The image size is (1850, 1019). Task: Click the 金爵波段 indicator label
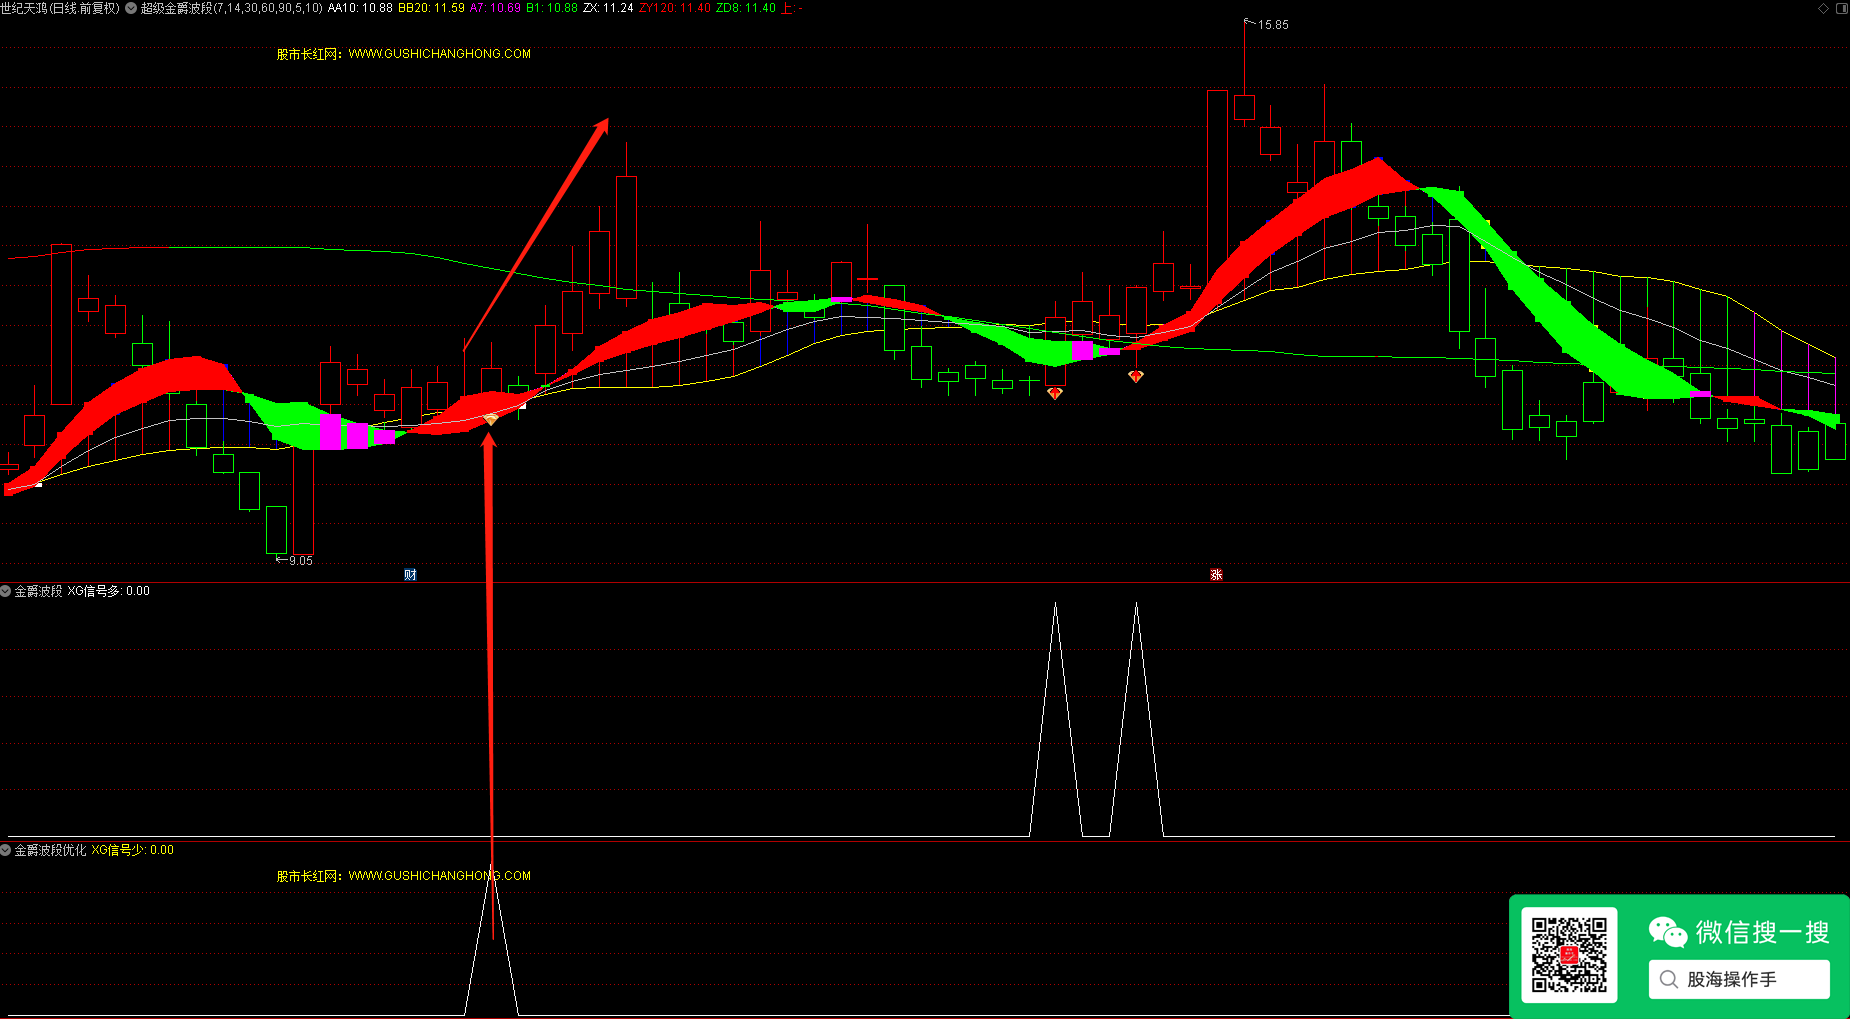38,591
